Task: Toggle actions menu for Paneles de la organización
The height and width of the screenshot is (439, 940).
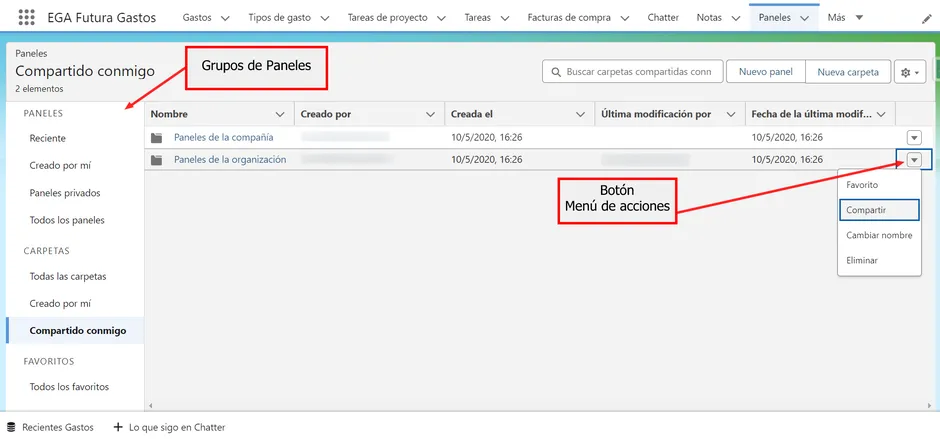Action: coord(914,160)
